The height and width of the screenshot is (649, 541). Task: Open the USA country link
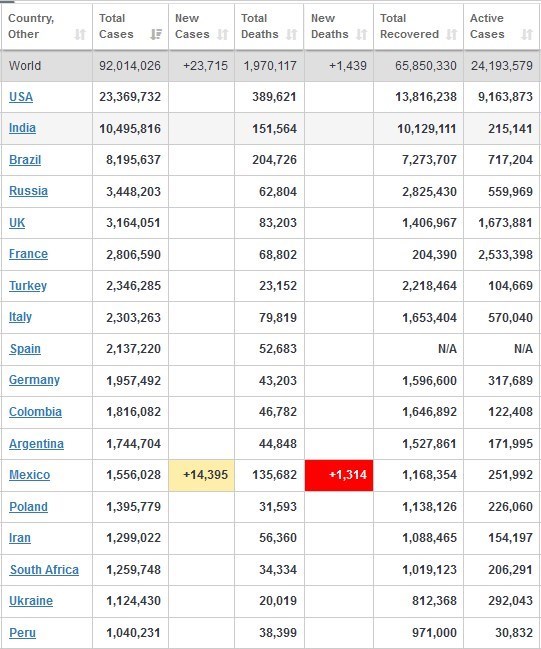(x=21, y=97)
